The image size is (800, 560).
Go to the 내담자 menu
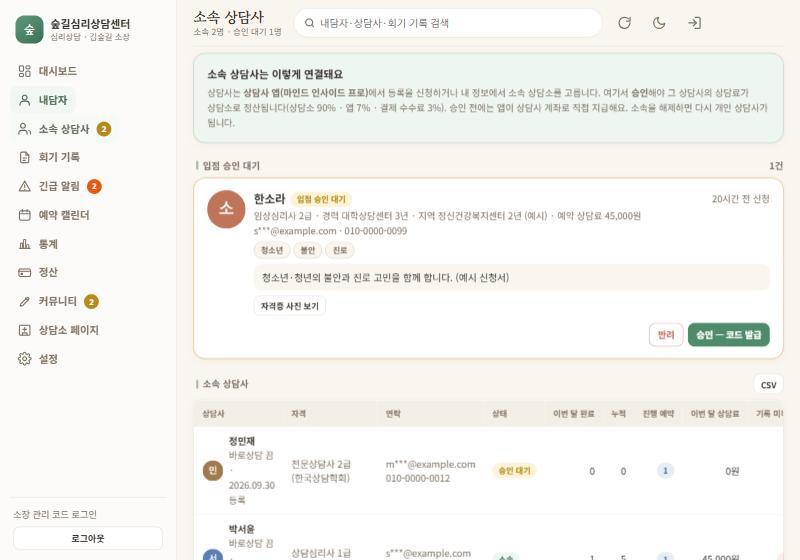(x=43, y=100)
